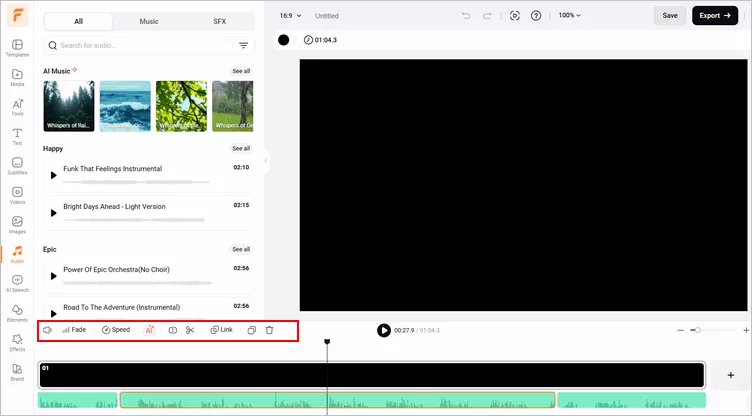
Task: Click the split clip icon
Action: [x=173, y=330]
